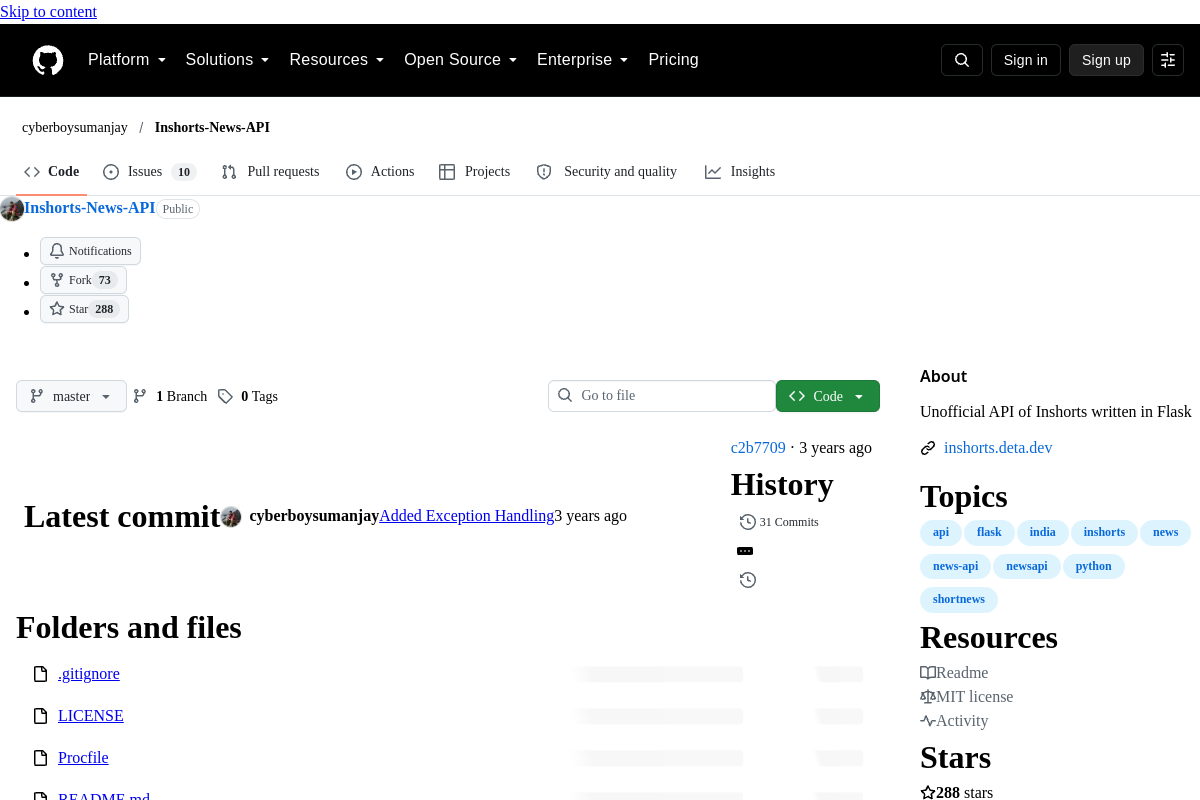The image size is (1200, 800).
Task: Focus the Go to file field
Action: 662,396
